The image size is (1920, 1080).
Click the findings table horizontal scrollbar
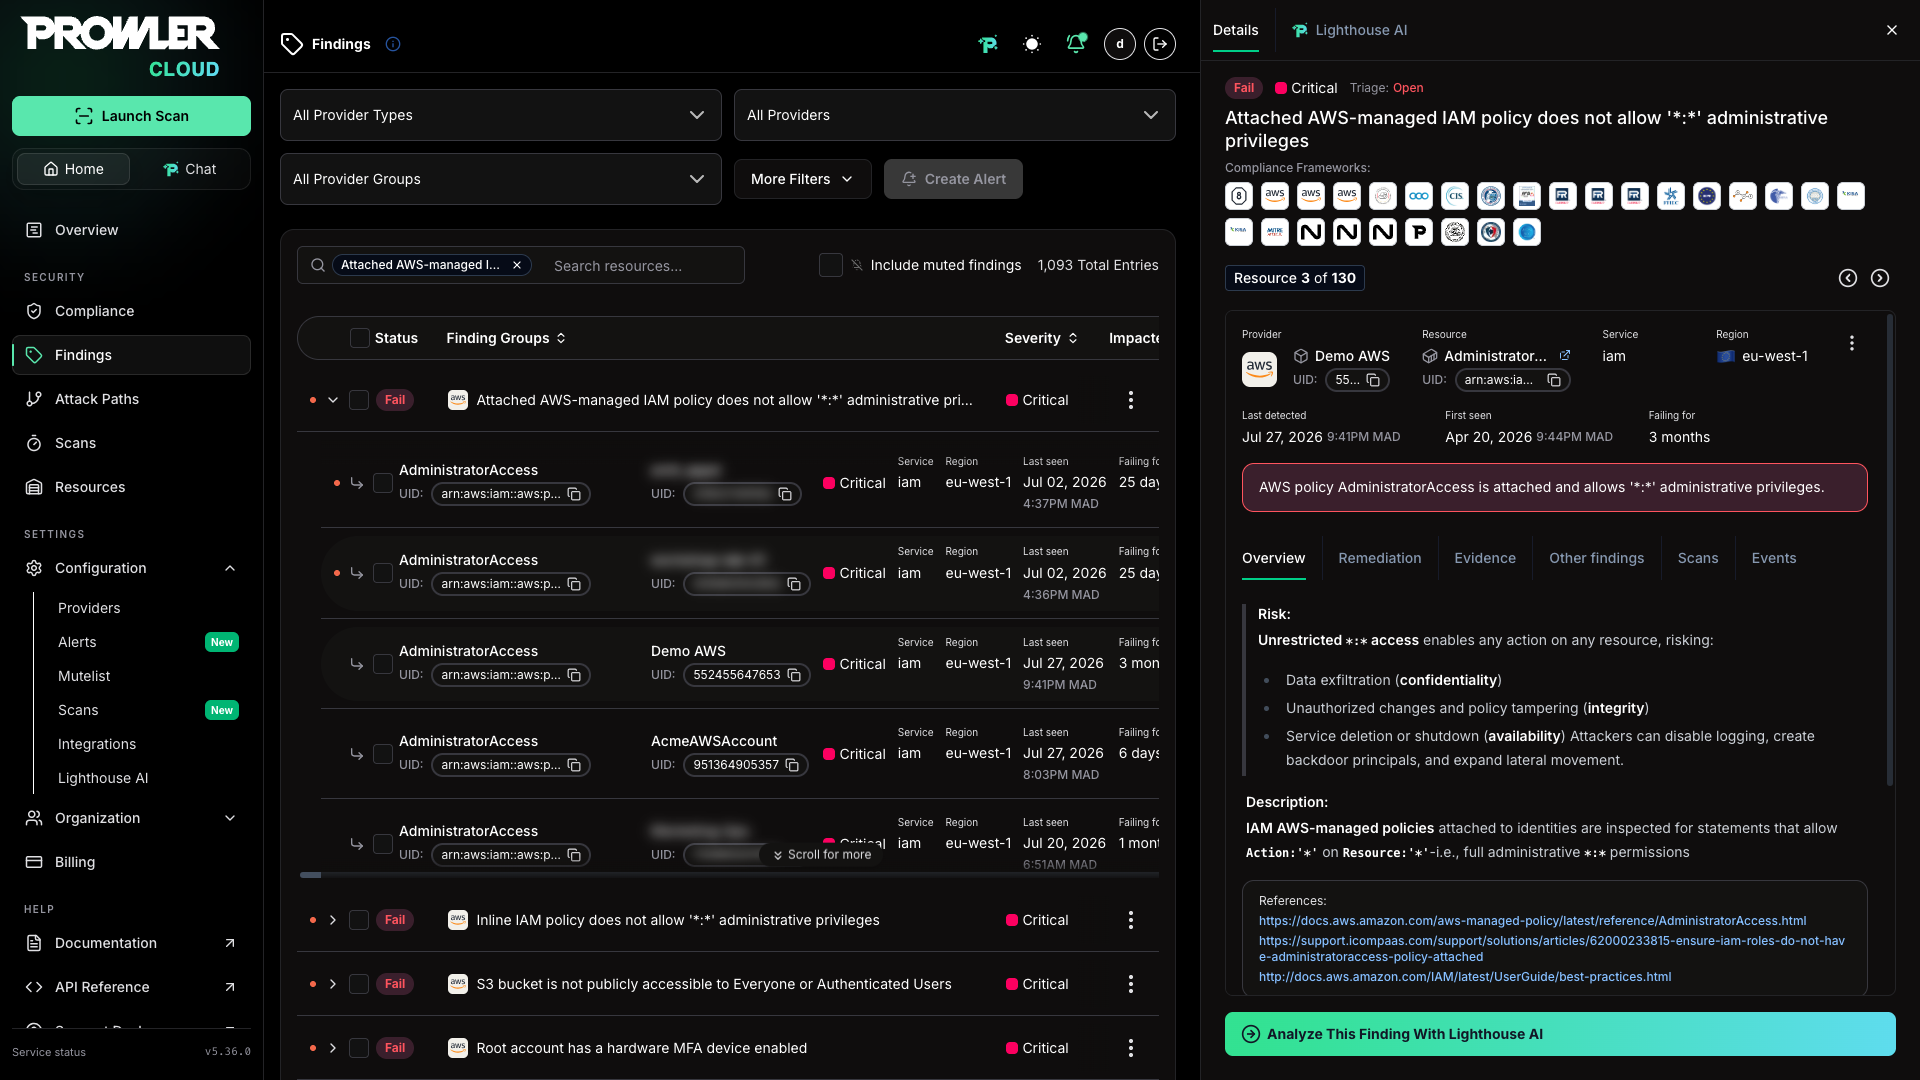tap(311, 875)
